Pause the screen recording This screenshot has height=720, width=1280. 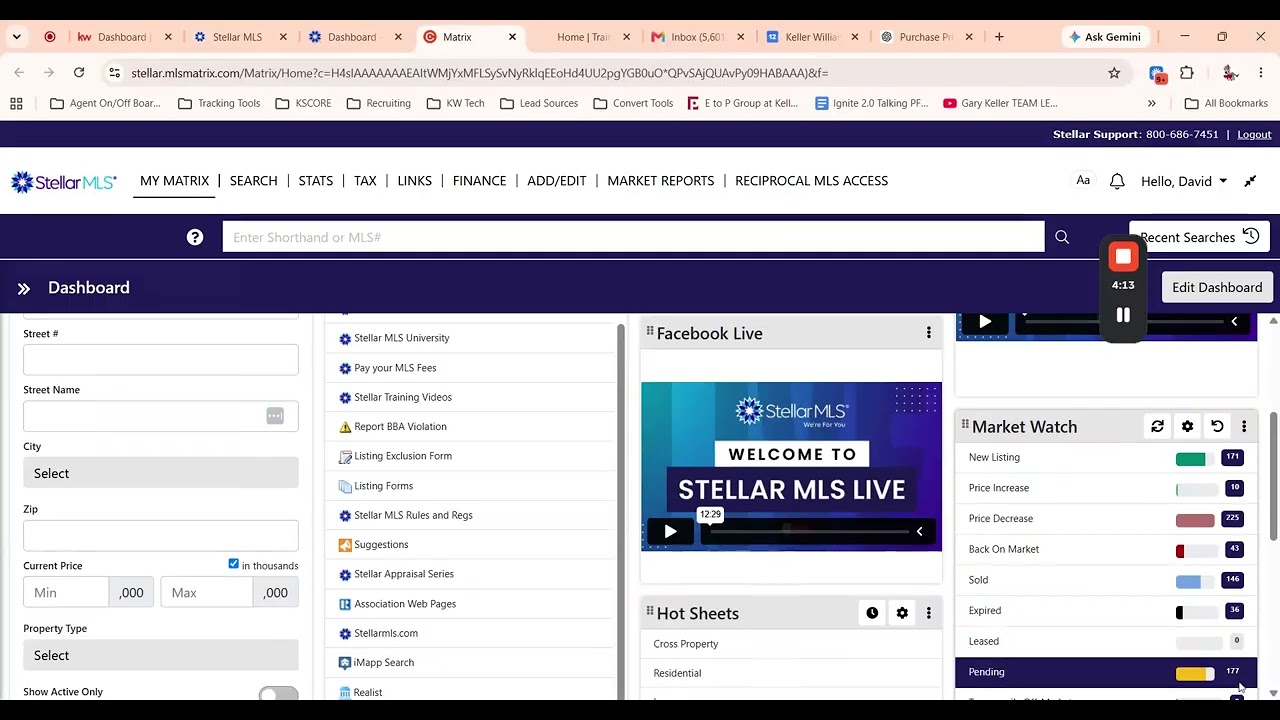click(x=1123, y=315)
